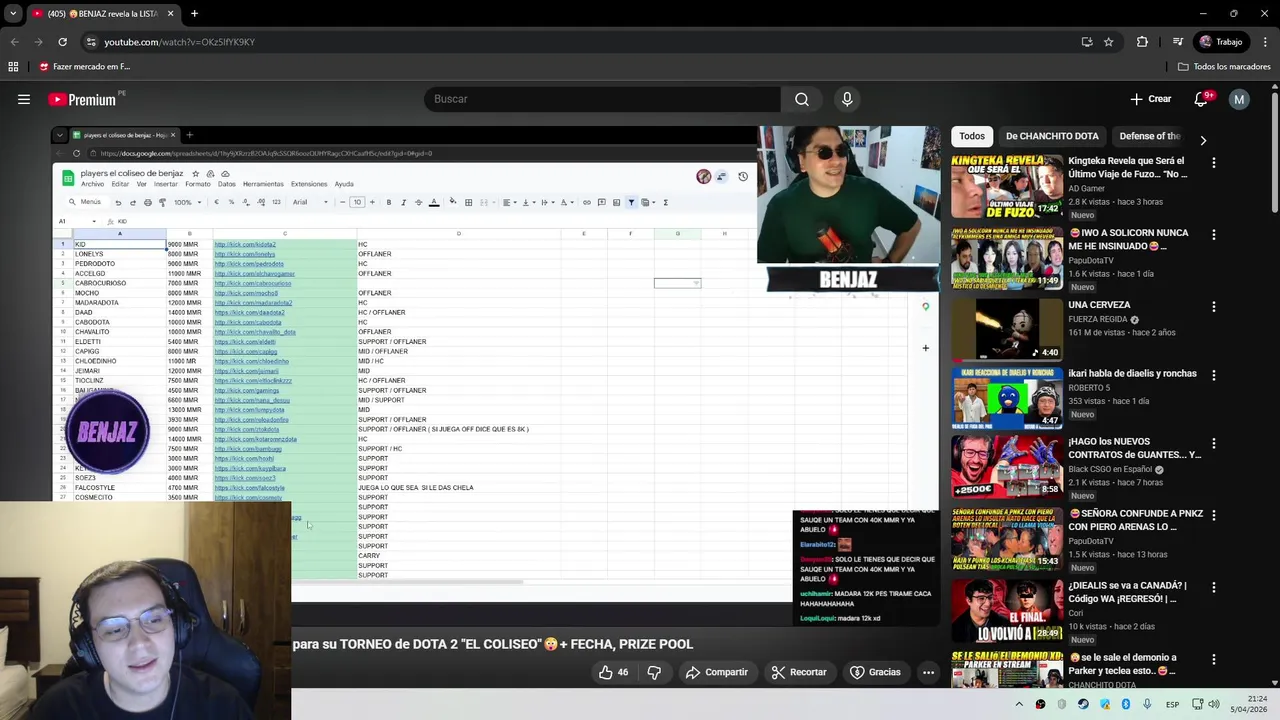Open options for DIEALIS se va video

1214,587
